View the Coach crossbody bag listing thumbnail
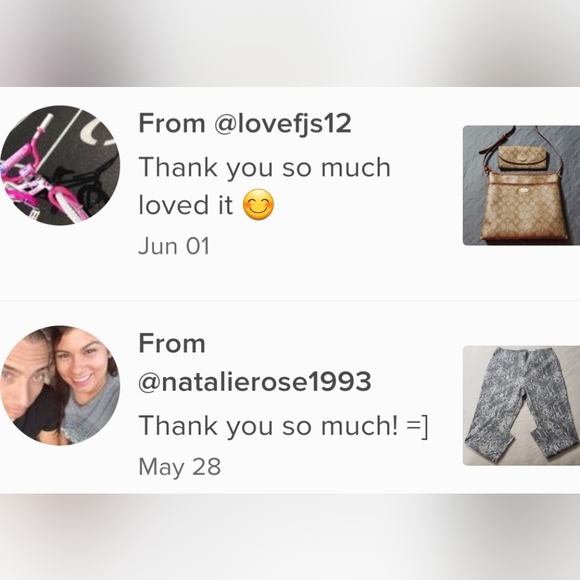 point(521,185)
